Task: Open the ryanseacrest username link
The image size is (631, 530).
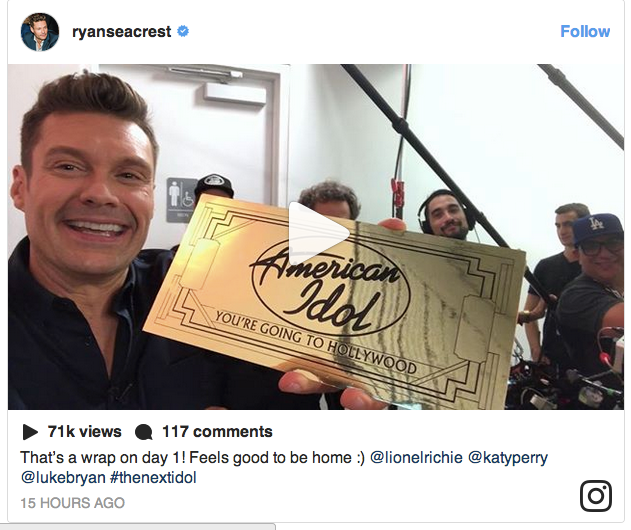Action: point(122,32)
